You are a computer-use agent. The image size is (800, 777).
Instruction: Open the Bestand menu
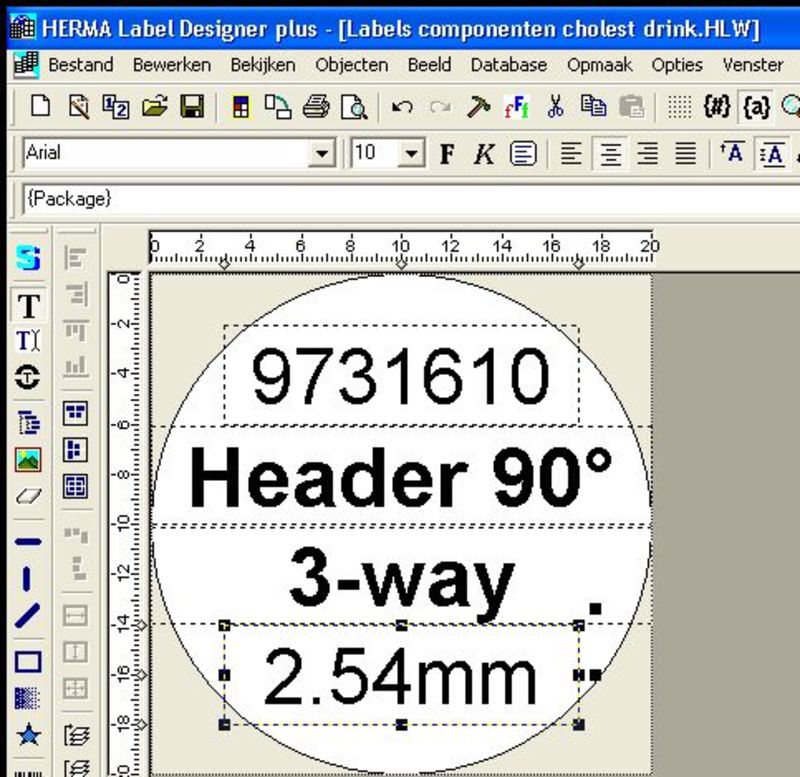[x=80, y=65]
